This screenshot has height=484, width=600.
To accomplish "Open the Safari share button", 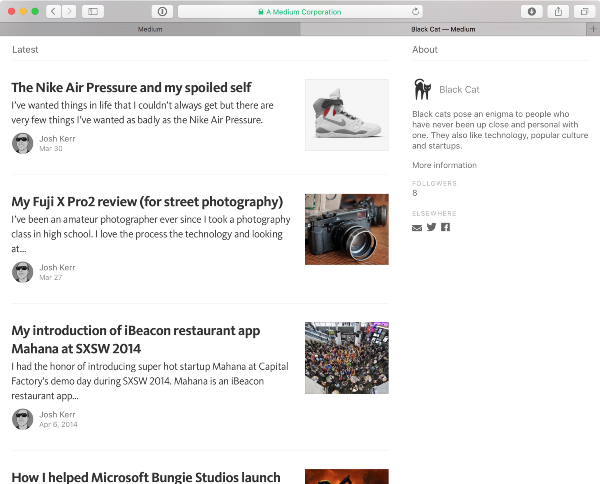I will click(x=557, y=11).
